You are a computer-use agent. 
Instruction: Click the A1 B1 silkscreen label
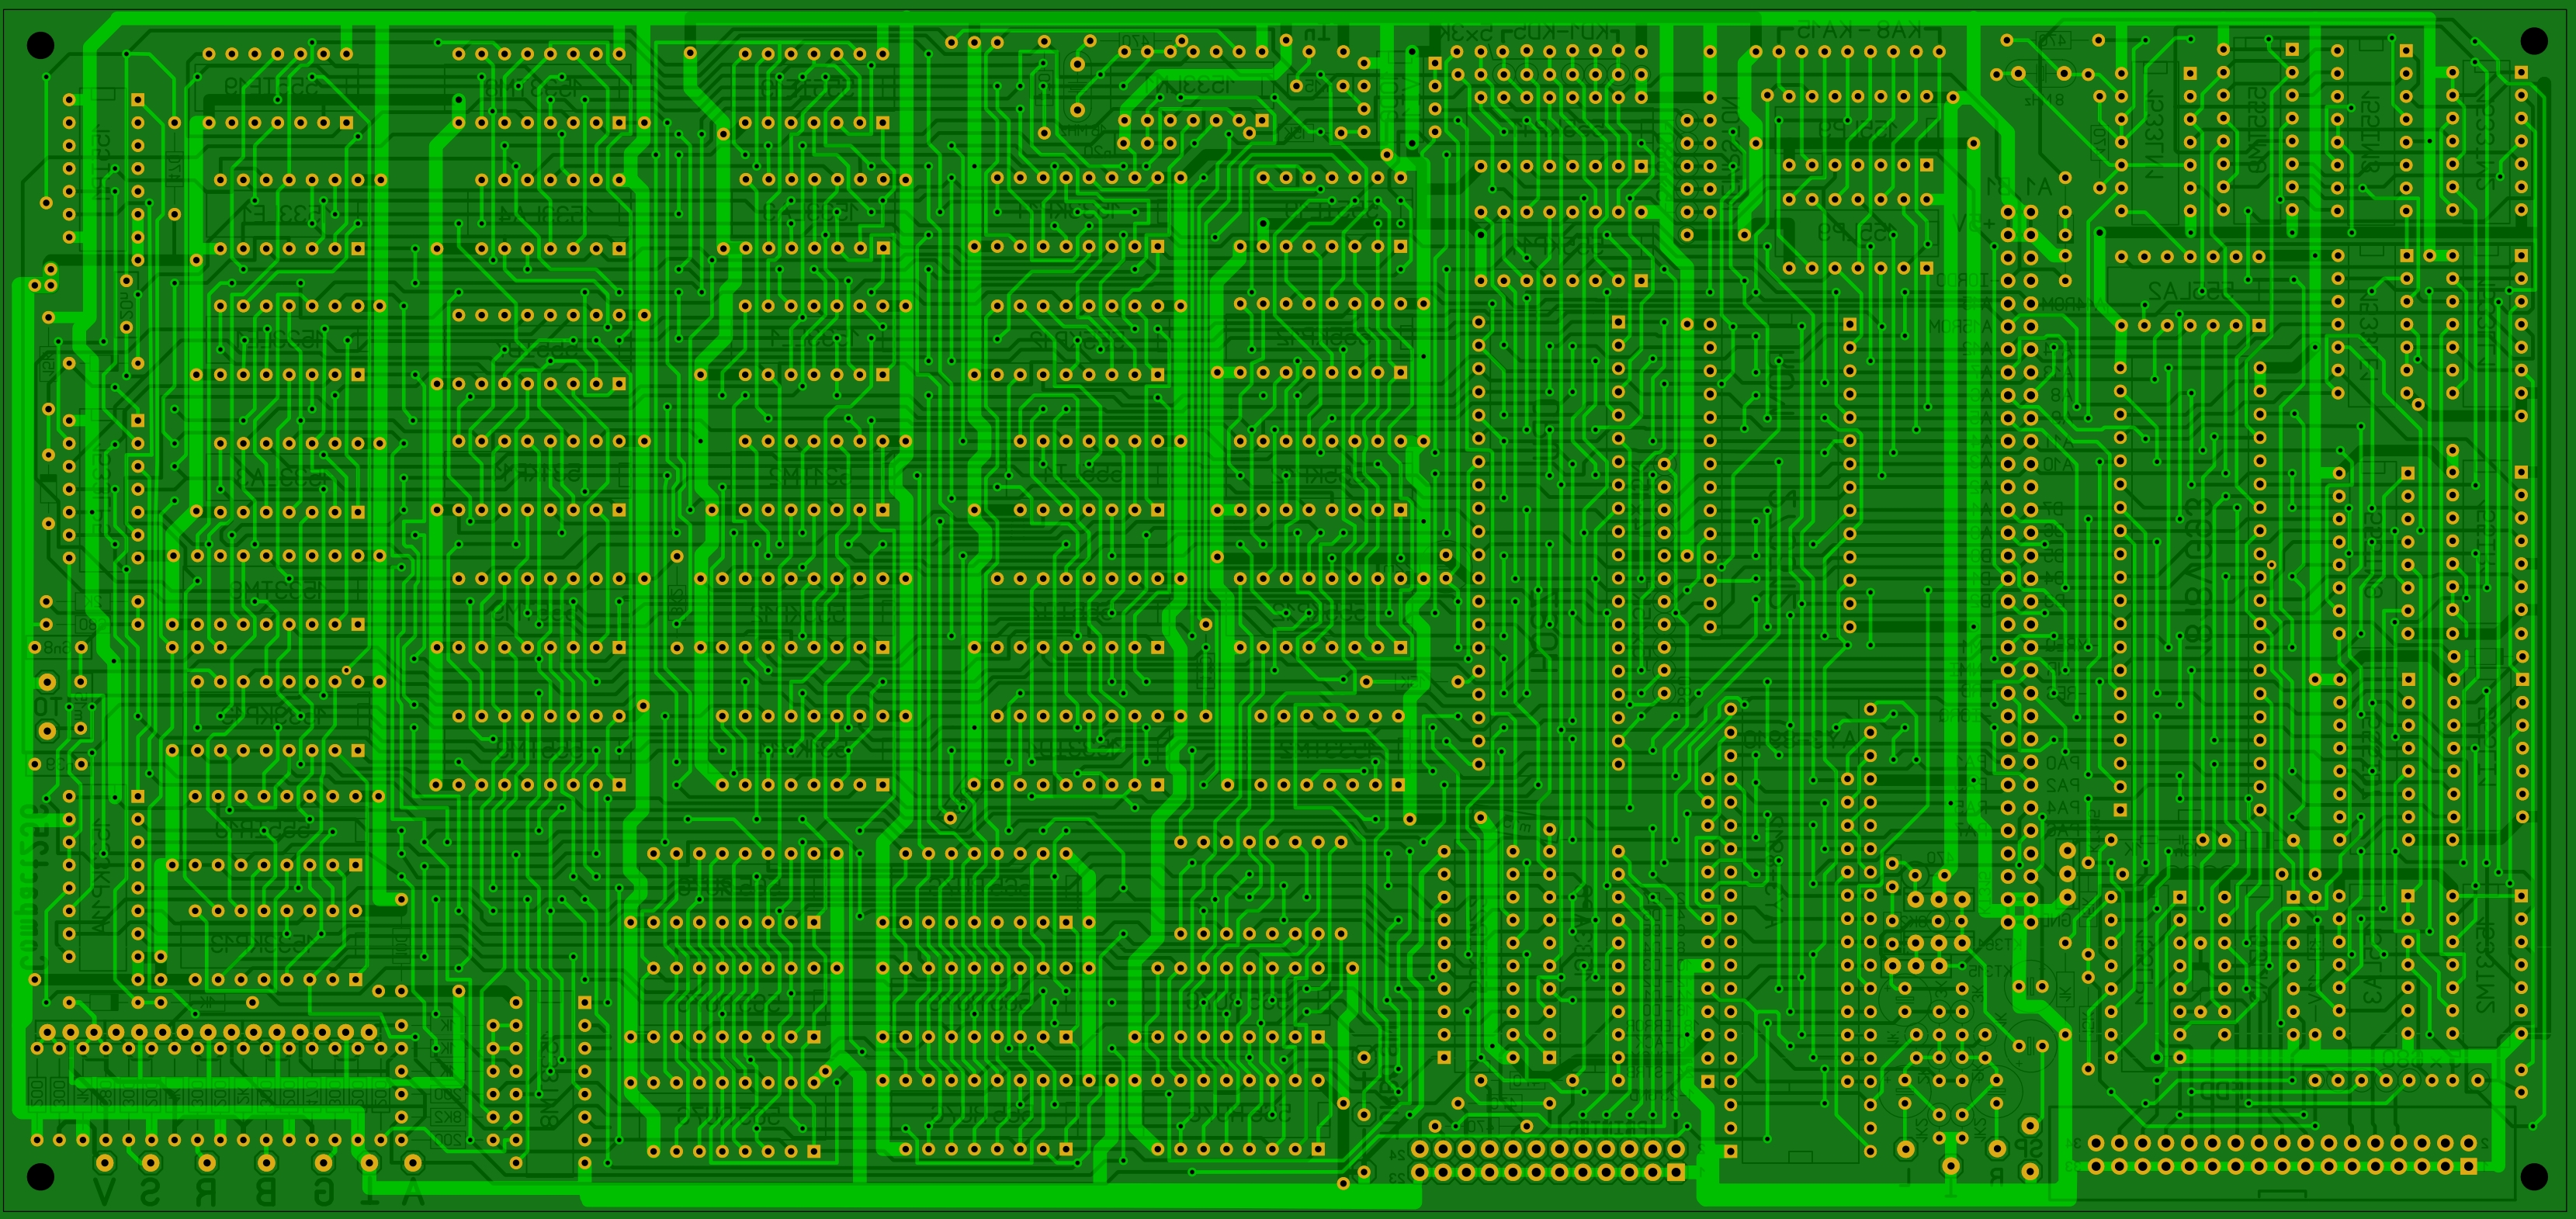(2020, 187)
